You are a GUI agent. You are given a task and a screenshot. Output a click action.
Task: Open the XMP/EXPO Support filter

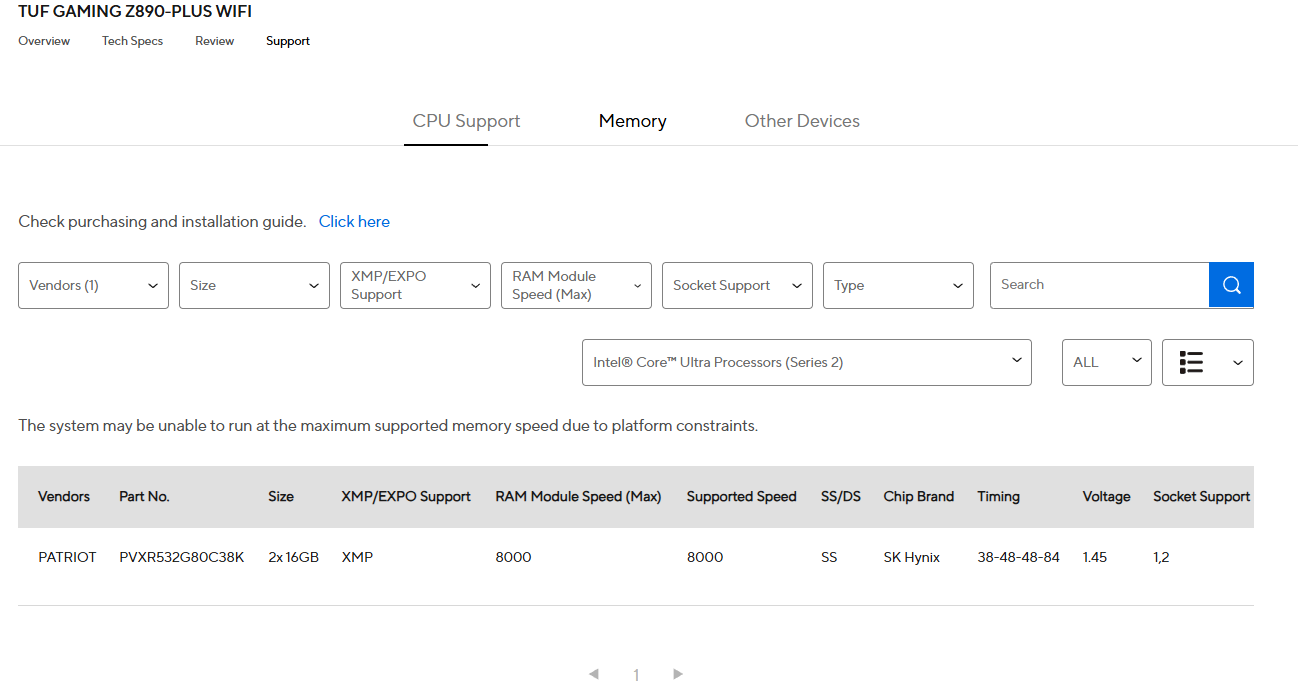click(415, 285)
